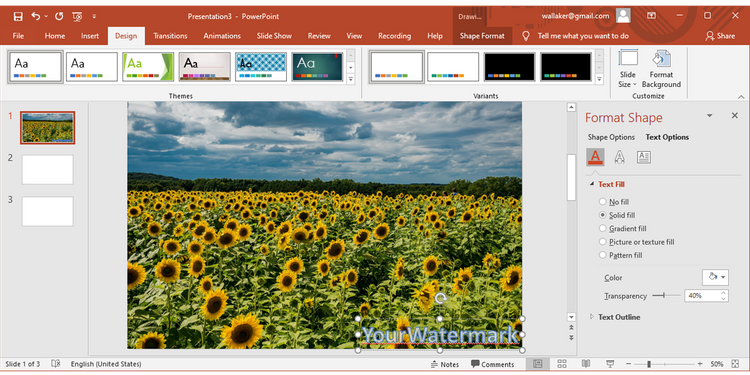Image resolution: width=750 pixels, height=375 pixels.
Task: Switch to Text Options
Action: pos(667,137)
